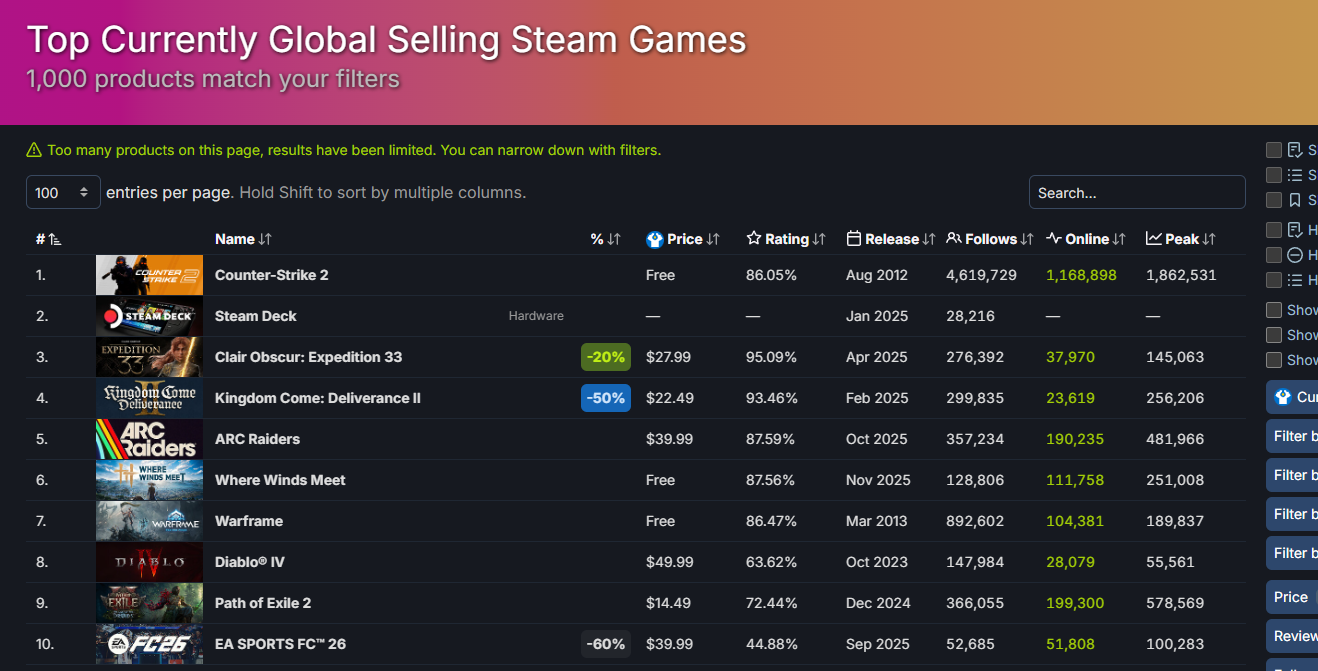Click the calendar icon in Release header
Image resolution: width=1318 pixels, height=671 pixels.
[x=854, y=239]
